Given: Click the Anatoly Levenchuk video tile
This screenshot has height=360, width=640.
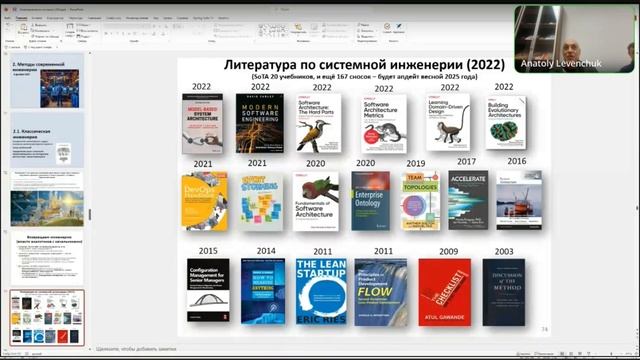Looking at the screenshot, I should pyautogui.click(x=574, y=40).
